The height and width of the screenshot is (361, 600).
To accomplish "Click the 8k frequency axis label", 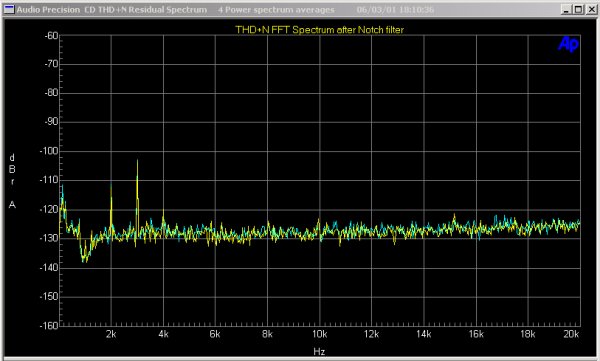I will [267, 334].
